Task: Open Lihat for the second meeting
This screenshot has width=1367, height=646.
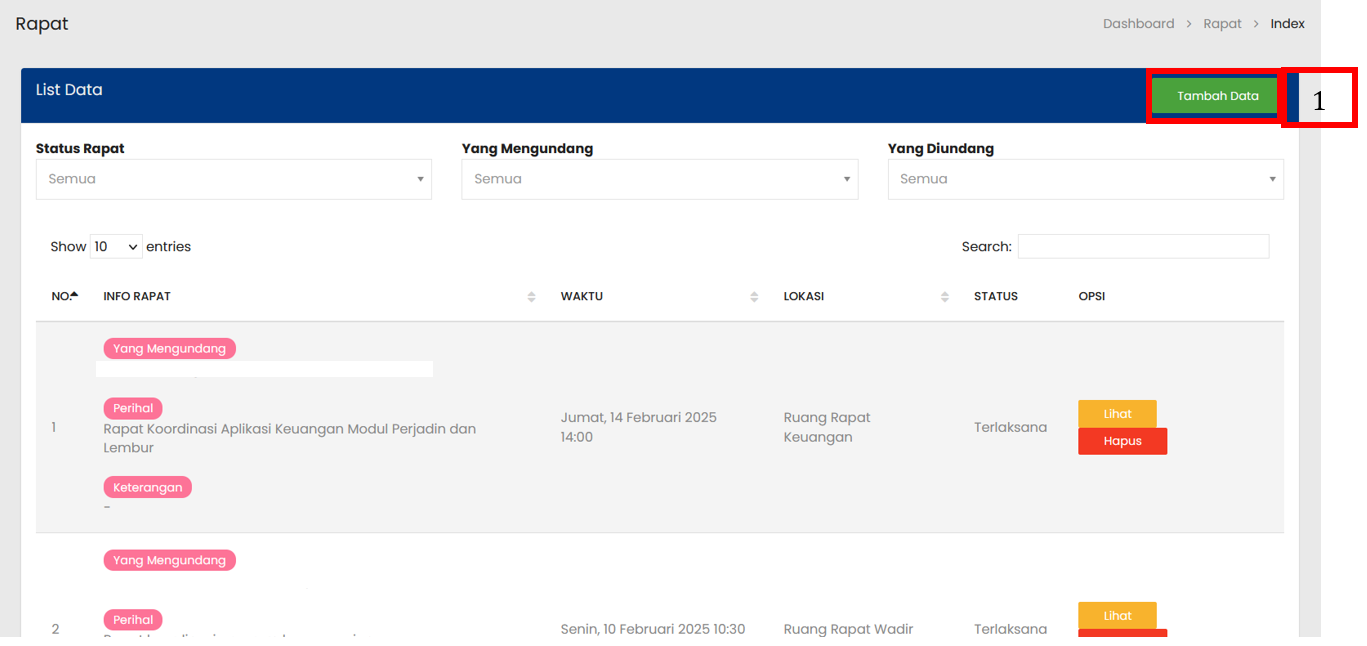Action: click(1117, 615)
